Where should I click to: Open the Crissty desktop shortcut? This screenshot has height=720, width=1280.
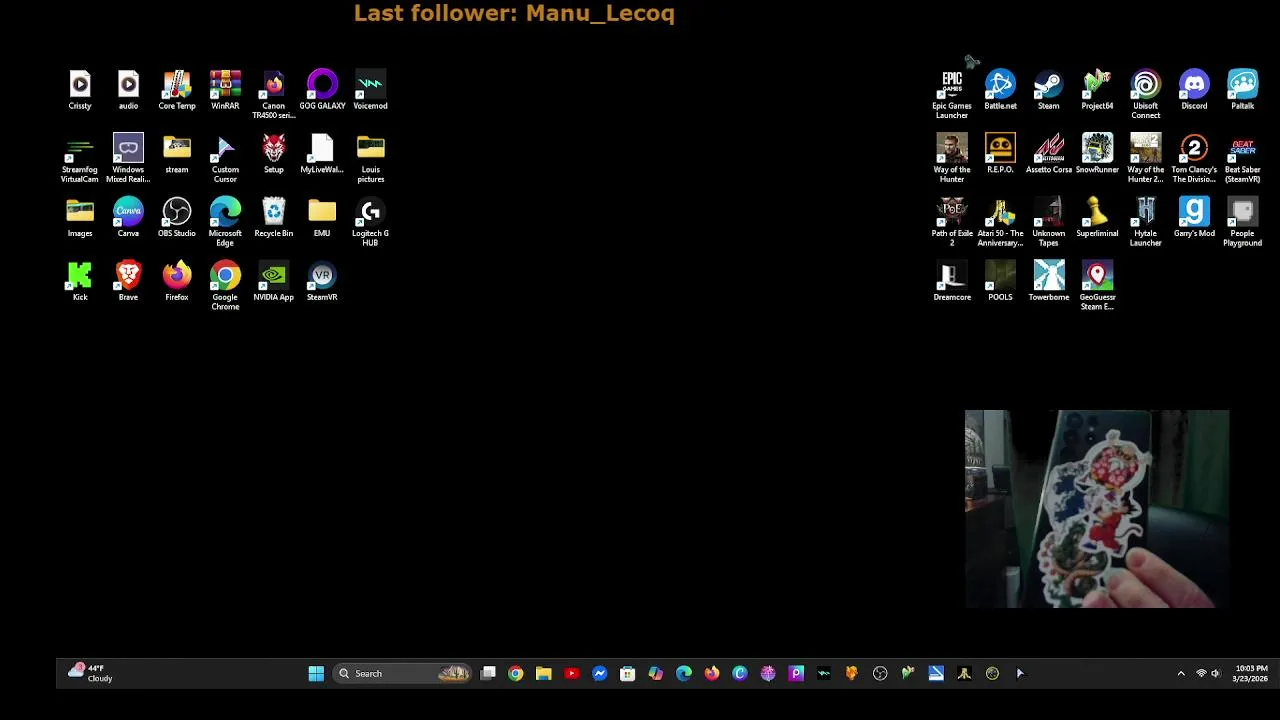[80, 90]
